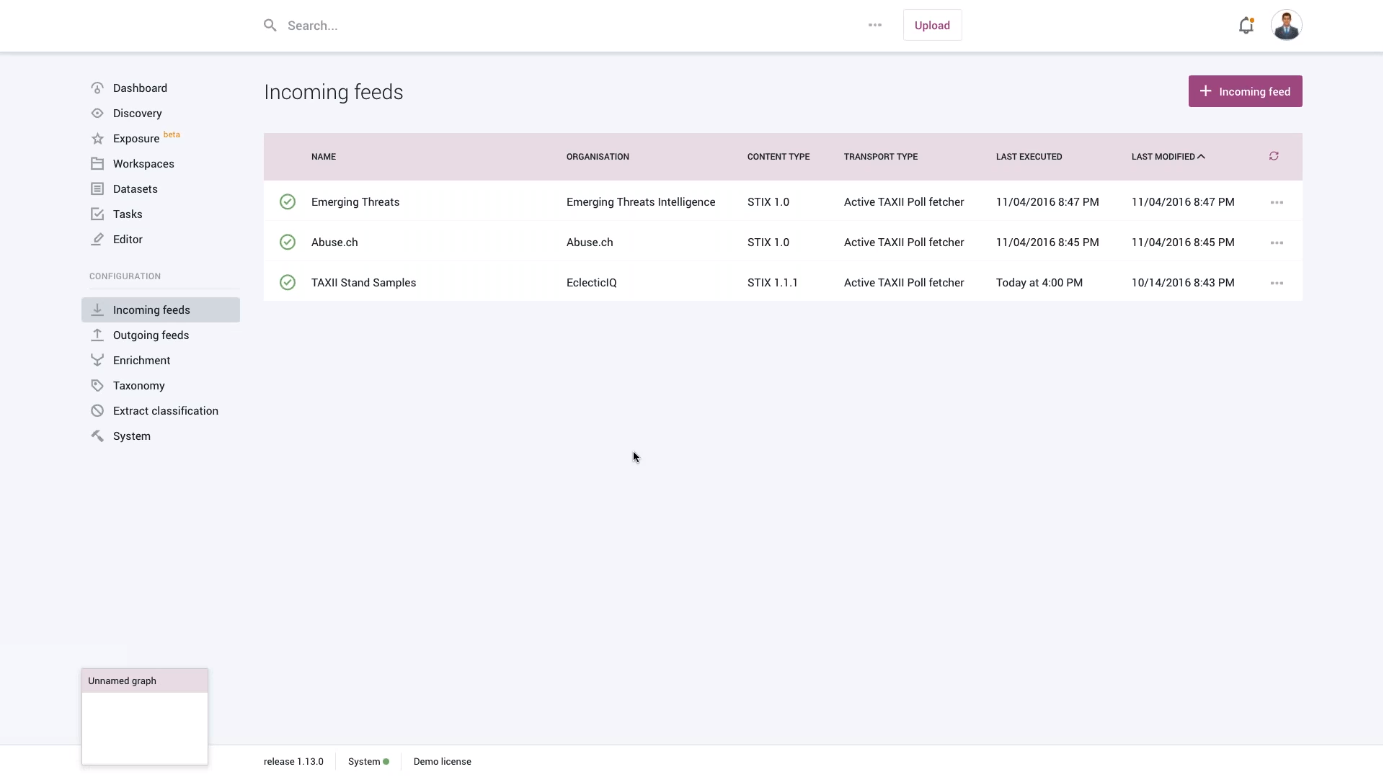
Task: Add a new Incoming feed
Action: click(x=1245, y=91)
